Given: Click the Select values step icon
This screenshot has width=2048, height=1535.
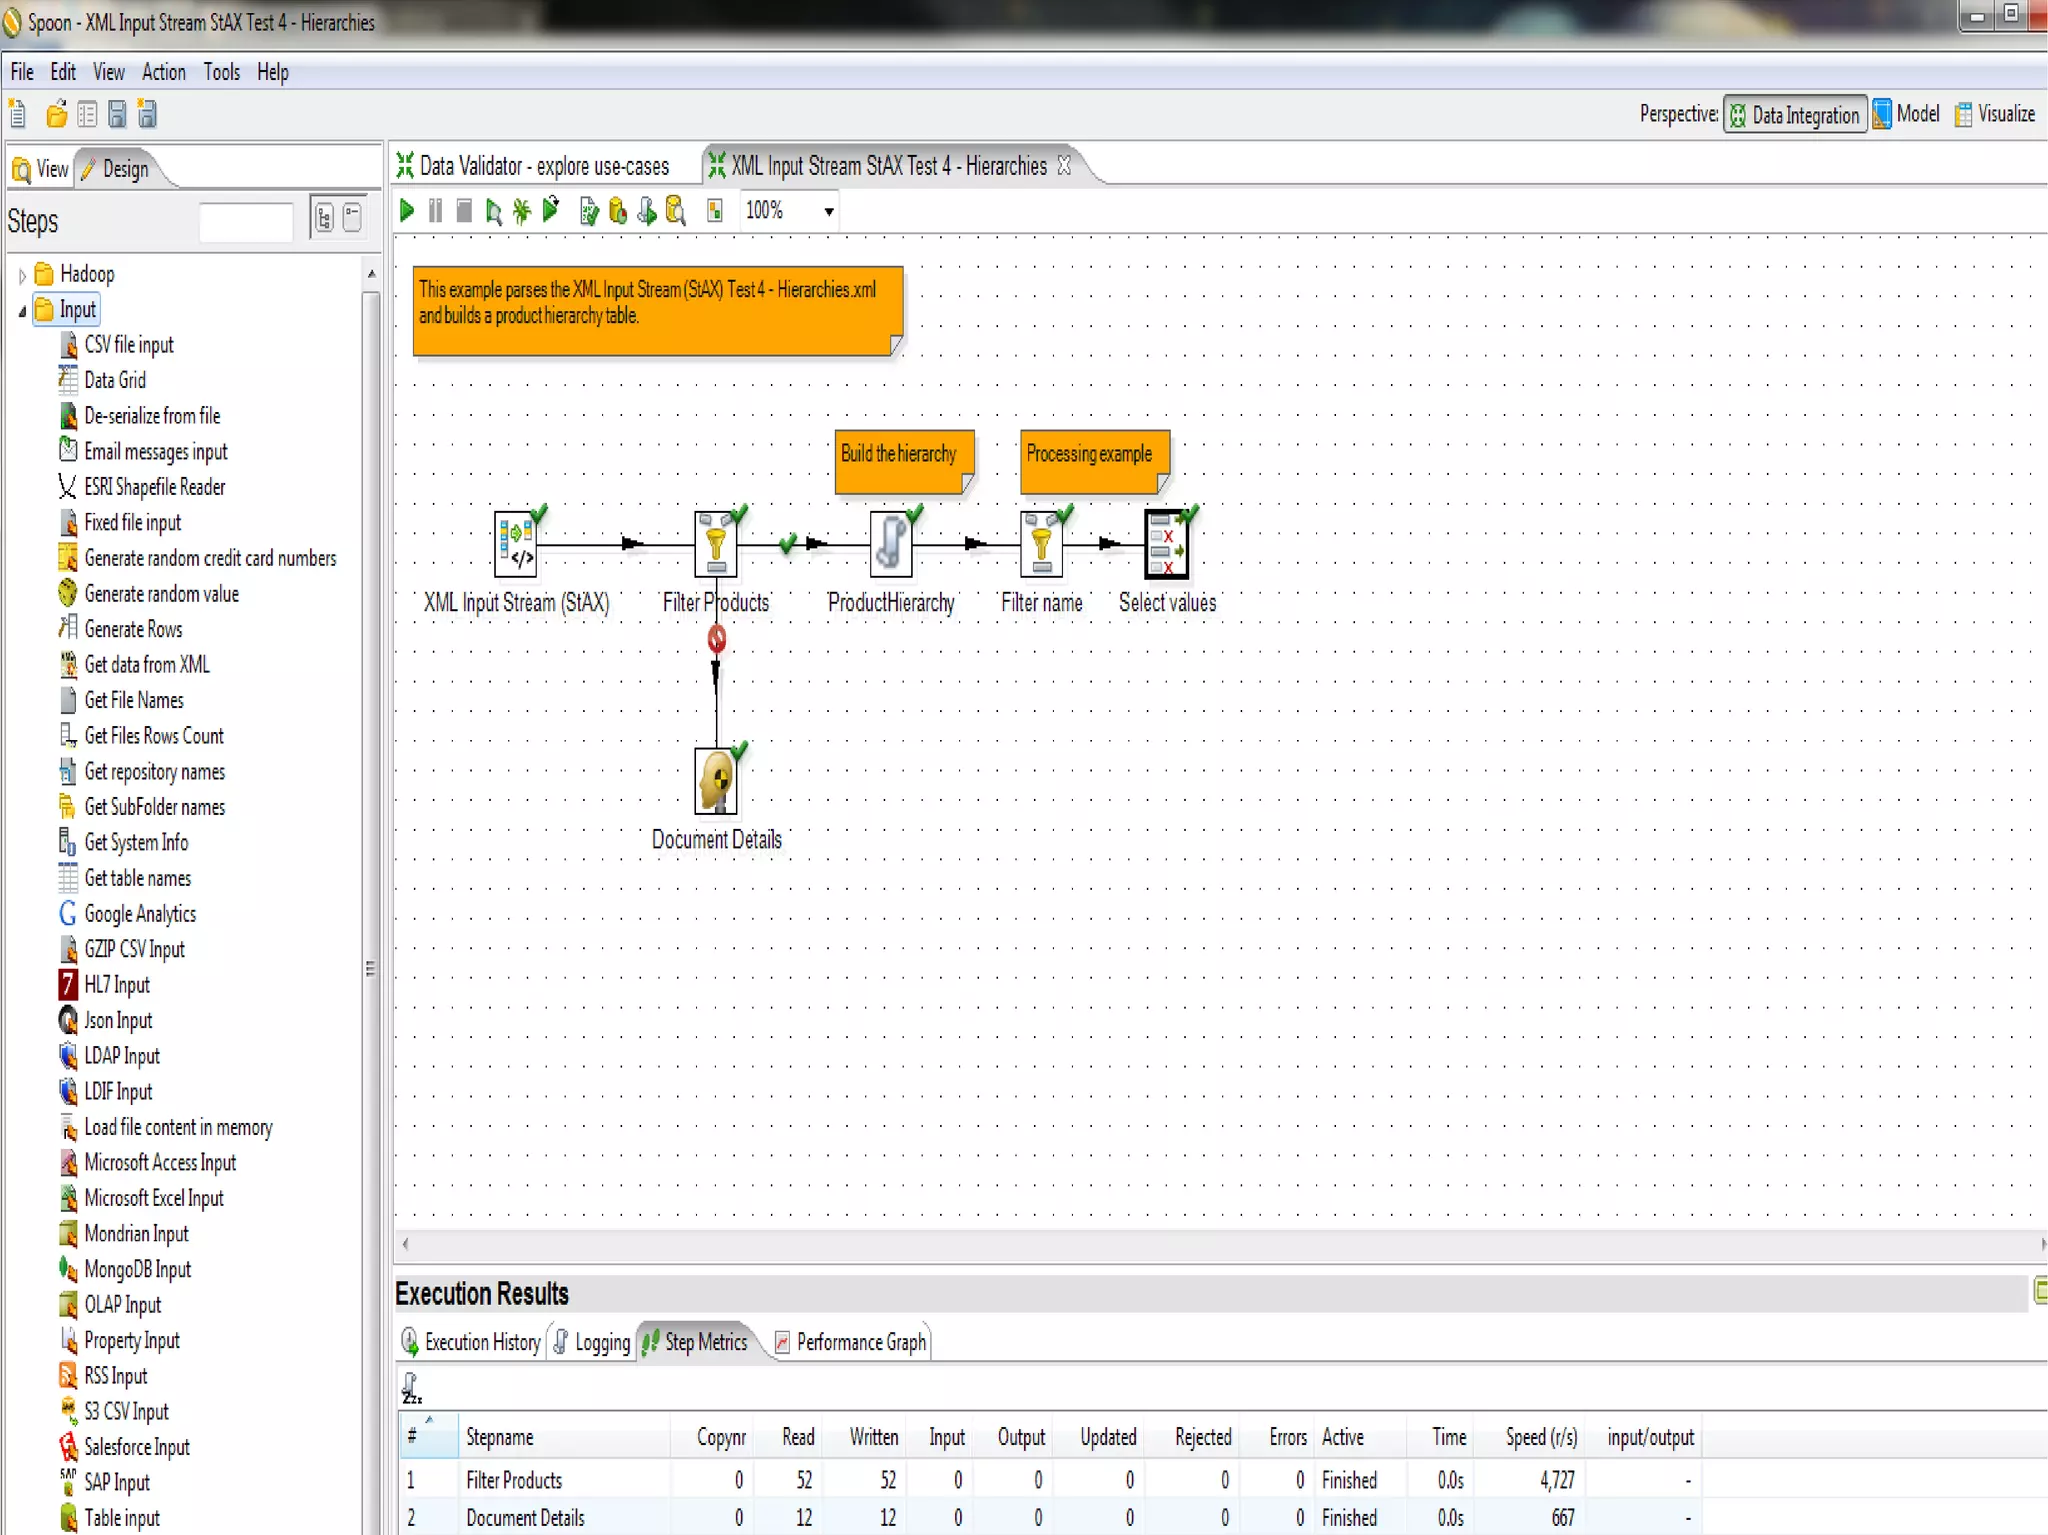Looking at the screenshot, I should point(1166,546).
